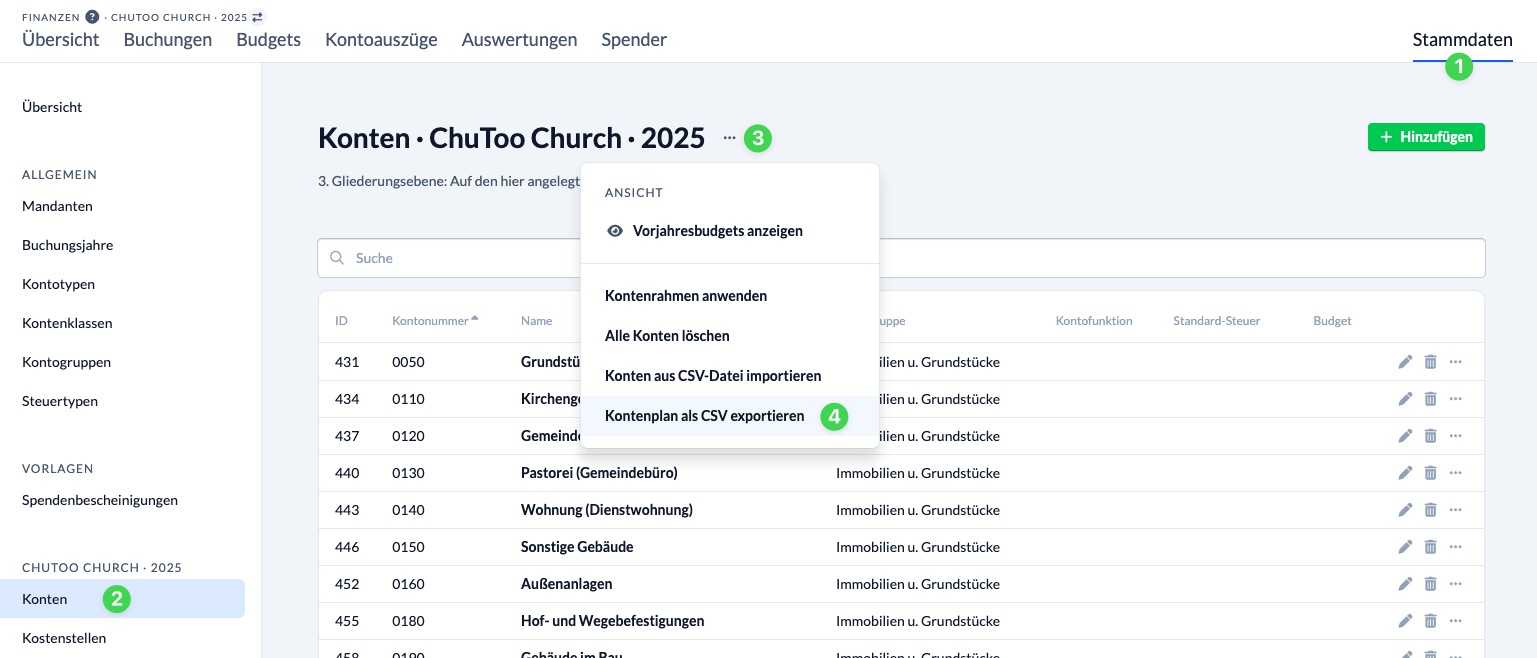Open Kontenklassen in the sidebar
Image resolution: width=1537 pixels, height=658 pixels.
[x=67, y=323]
